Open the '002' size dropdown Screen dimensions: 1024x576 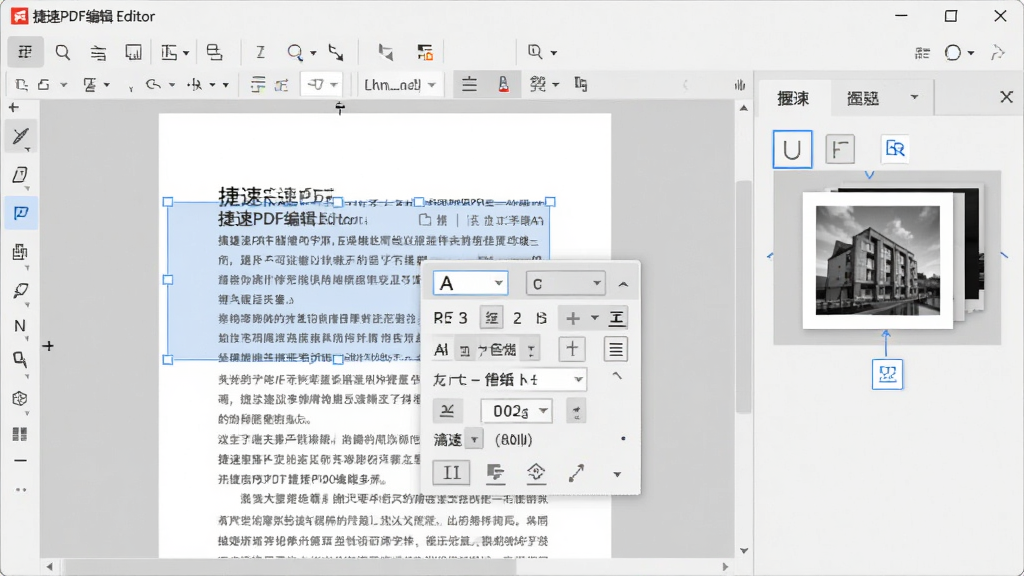(516, 411)
